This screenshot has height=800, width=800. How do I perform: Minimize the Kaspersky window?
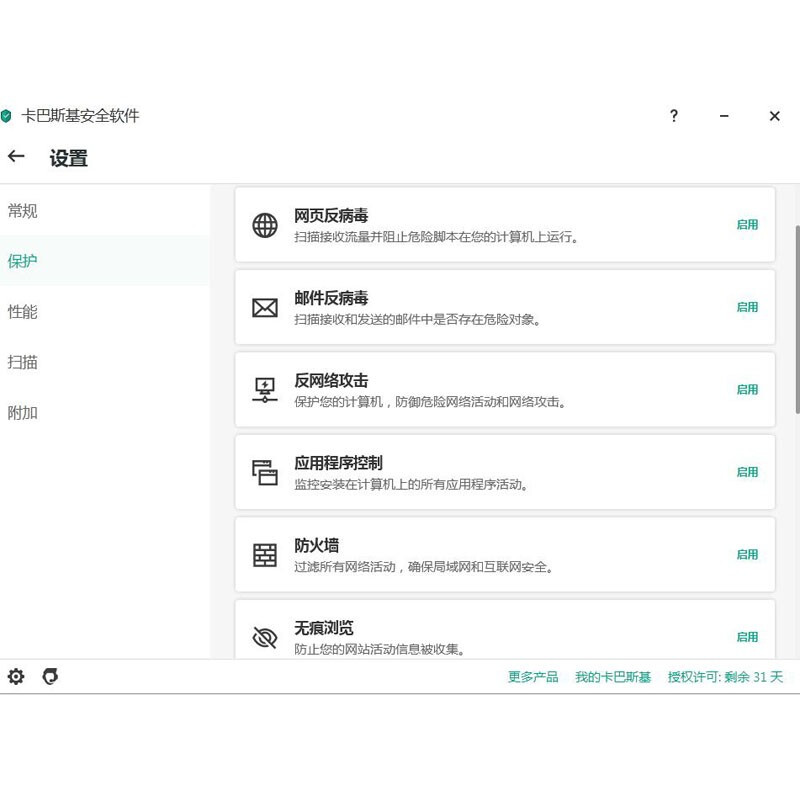tap(723, 116)
